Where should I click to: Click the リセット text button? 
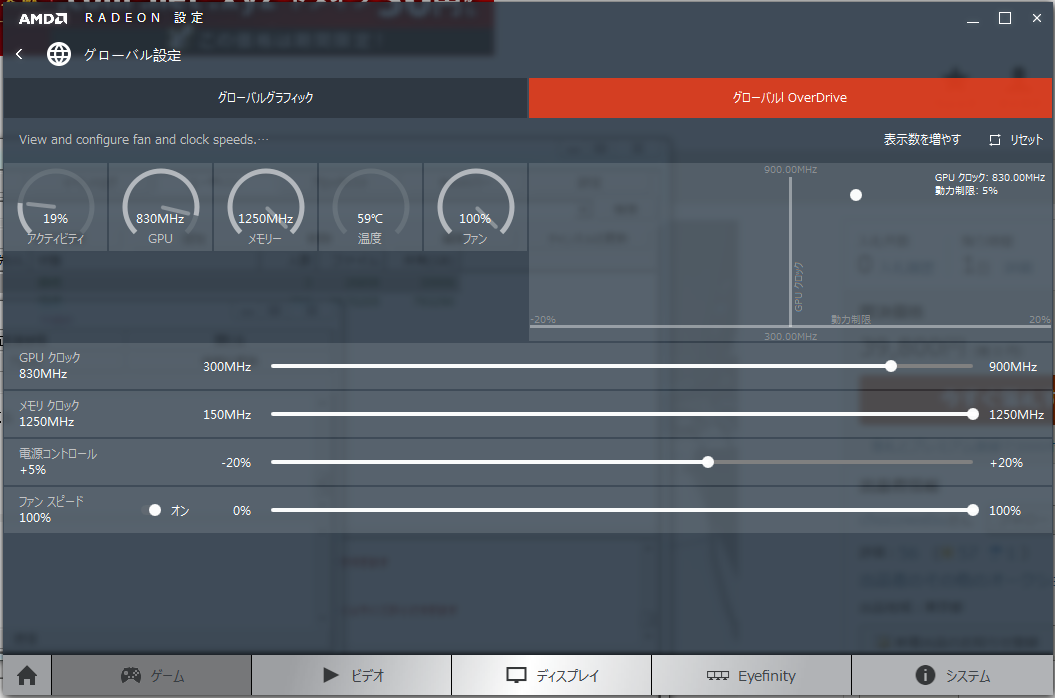coord(1026,140)
